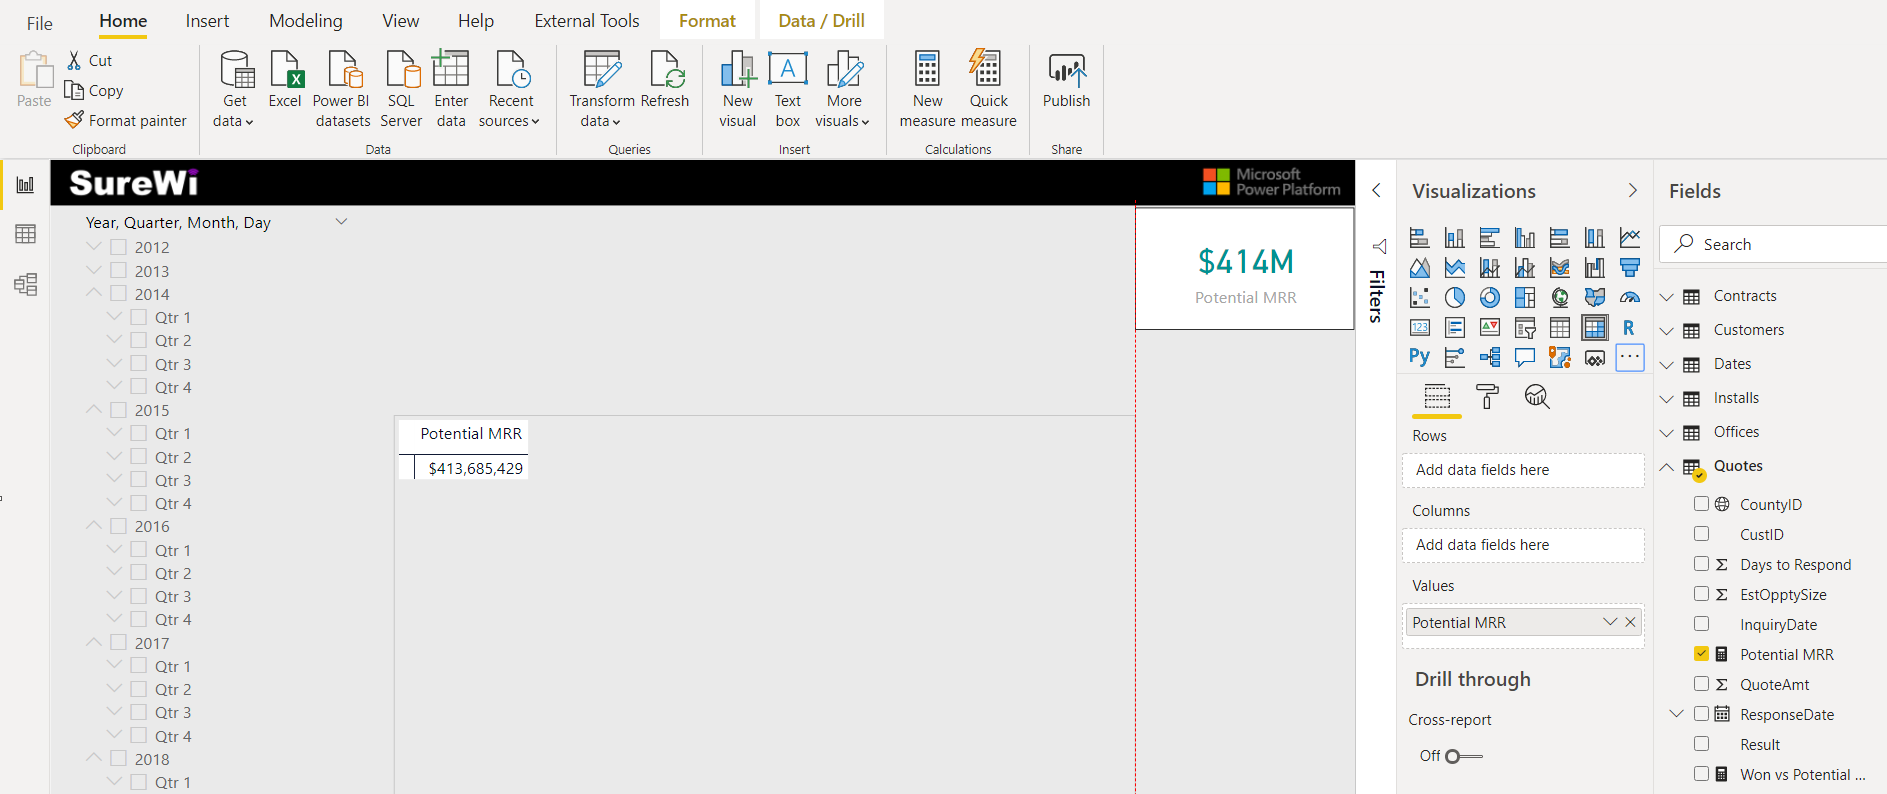The height and width of the screenshot is (794, 1887).
Task: Select the decomposition tree visual
Action: pyautogui.click(x=1490, y=357)
